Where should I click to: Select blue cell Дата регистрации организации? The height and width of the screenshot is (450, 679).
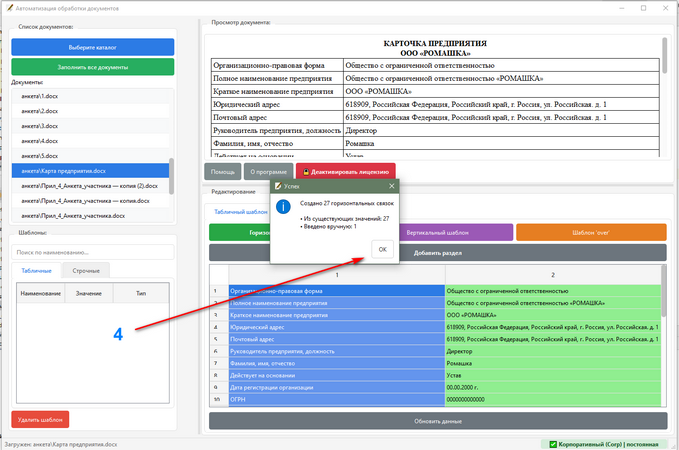click(x=337, y=388)
